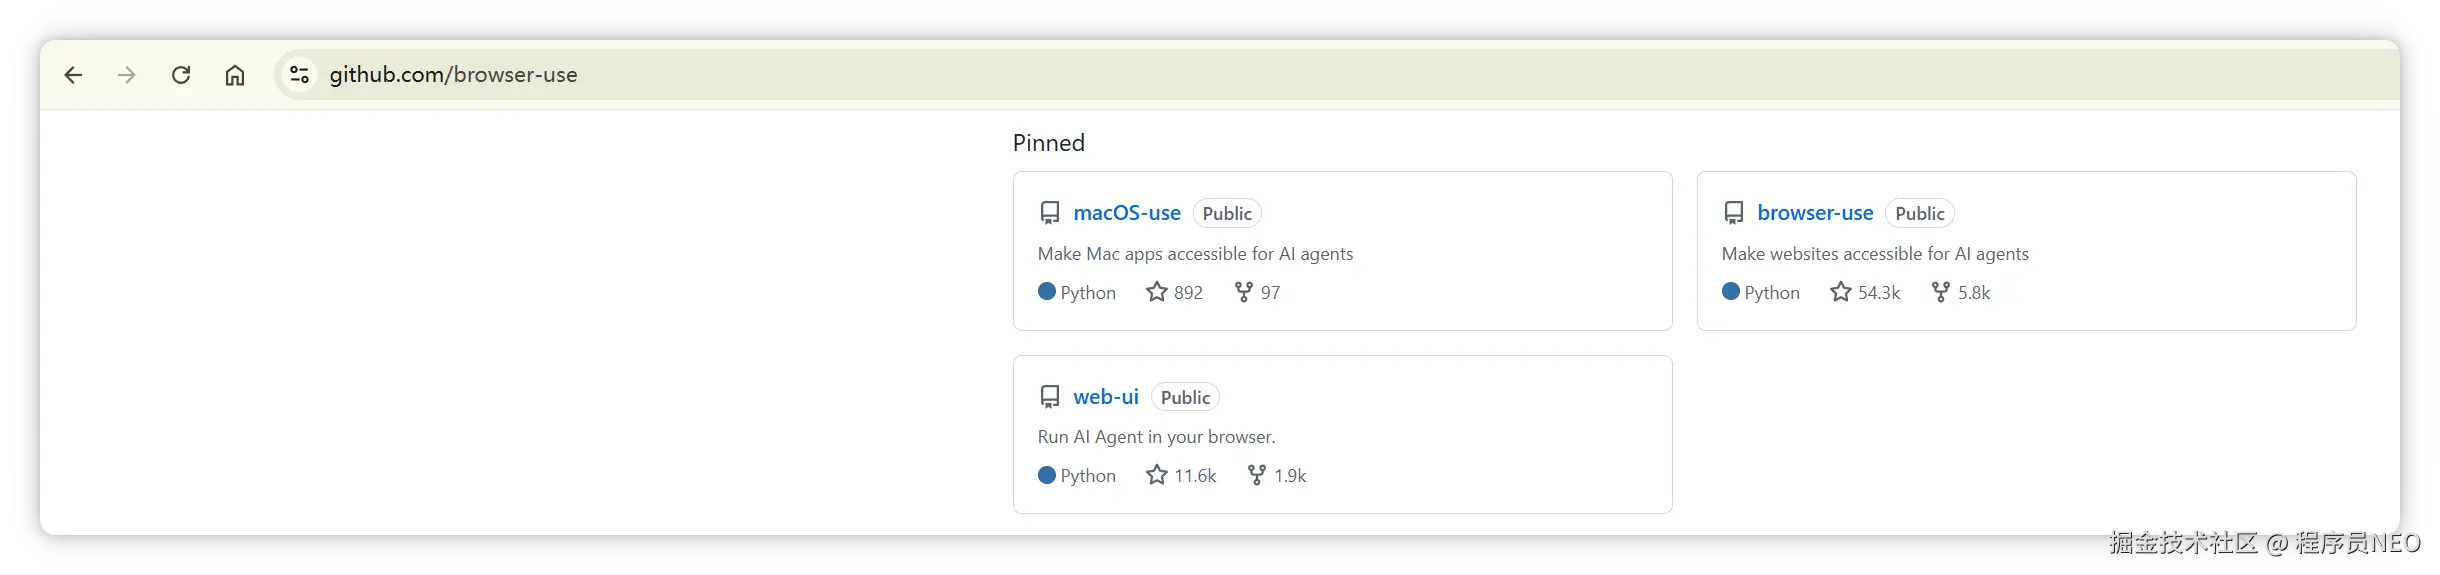Click the macOS-use star icon
The width and height of the screenshot is (2440, 575).
(1157, 292)
